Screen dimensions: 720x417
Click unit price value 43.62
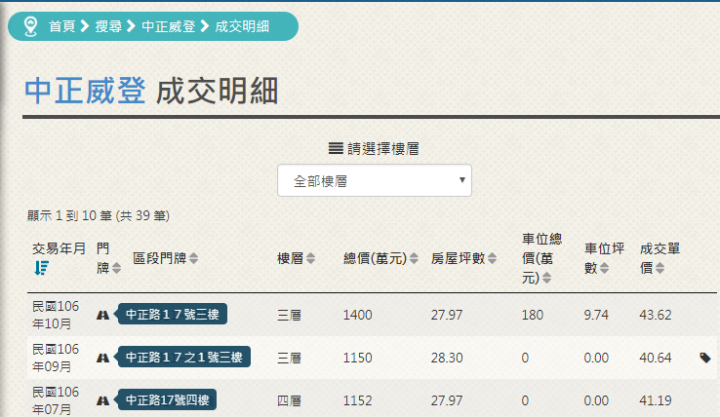[x=655, y=315]
